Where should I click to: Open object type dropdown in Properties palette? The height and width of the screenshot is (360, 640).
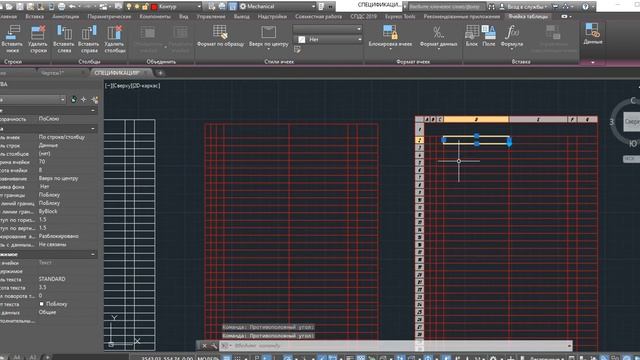32,100
